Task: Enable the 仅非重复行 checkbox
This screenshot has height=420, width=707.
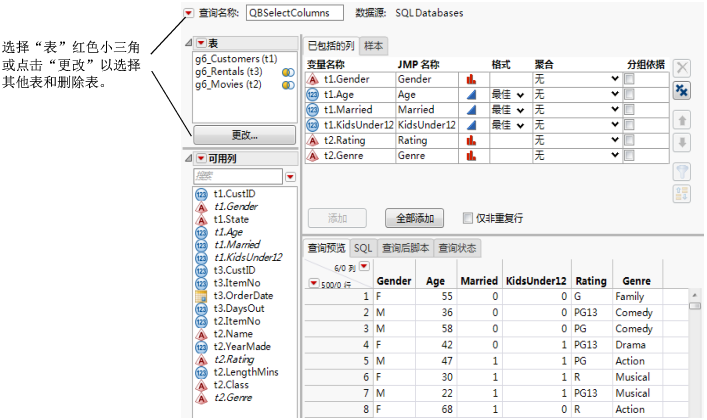Action: 468,218
